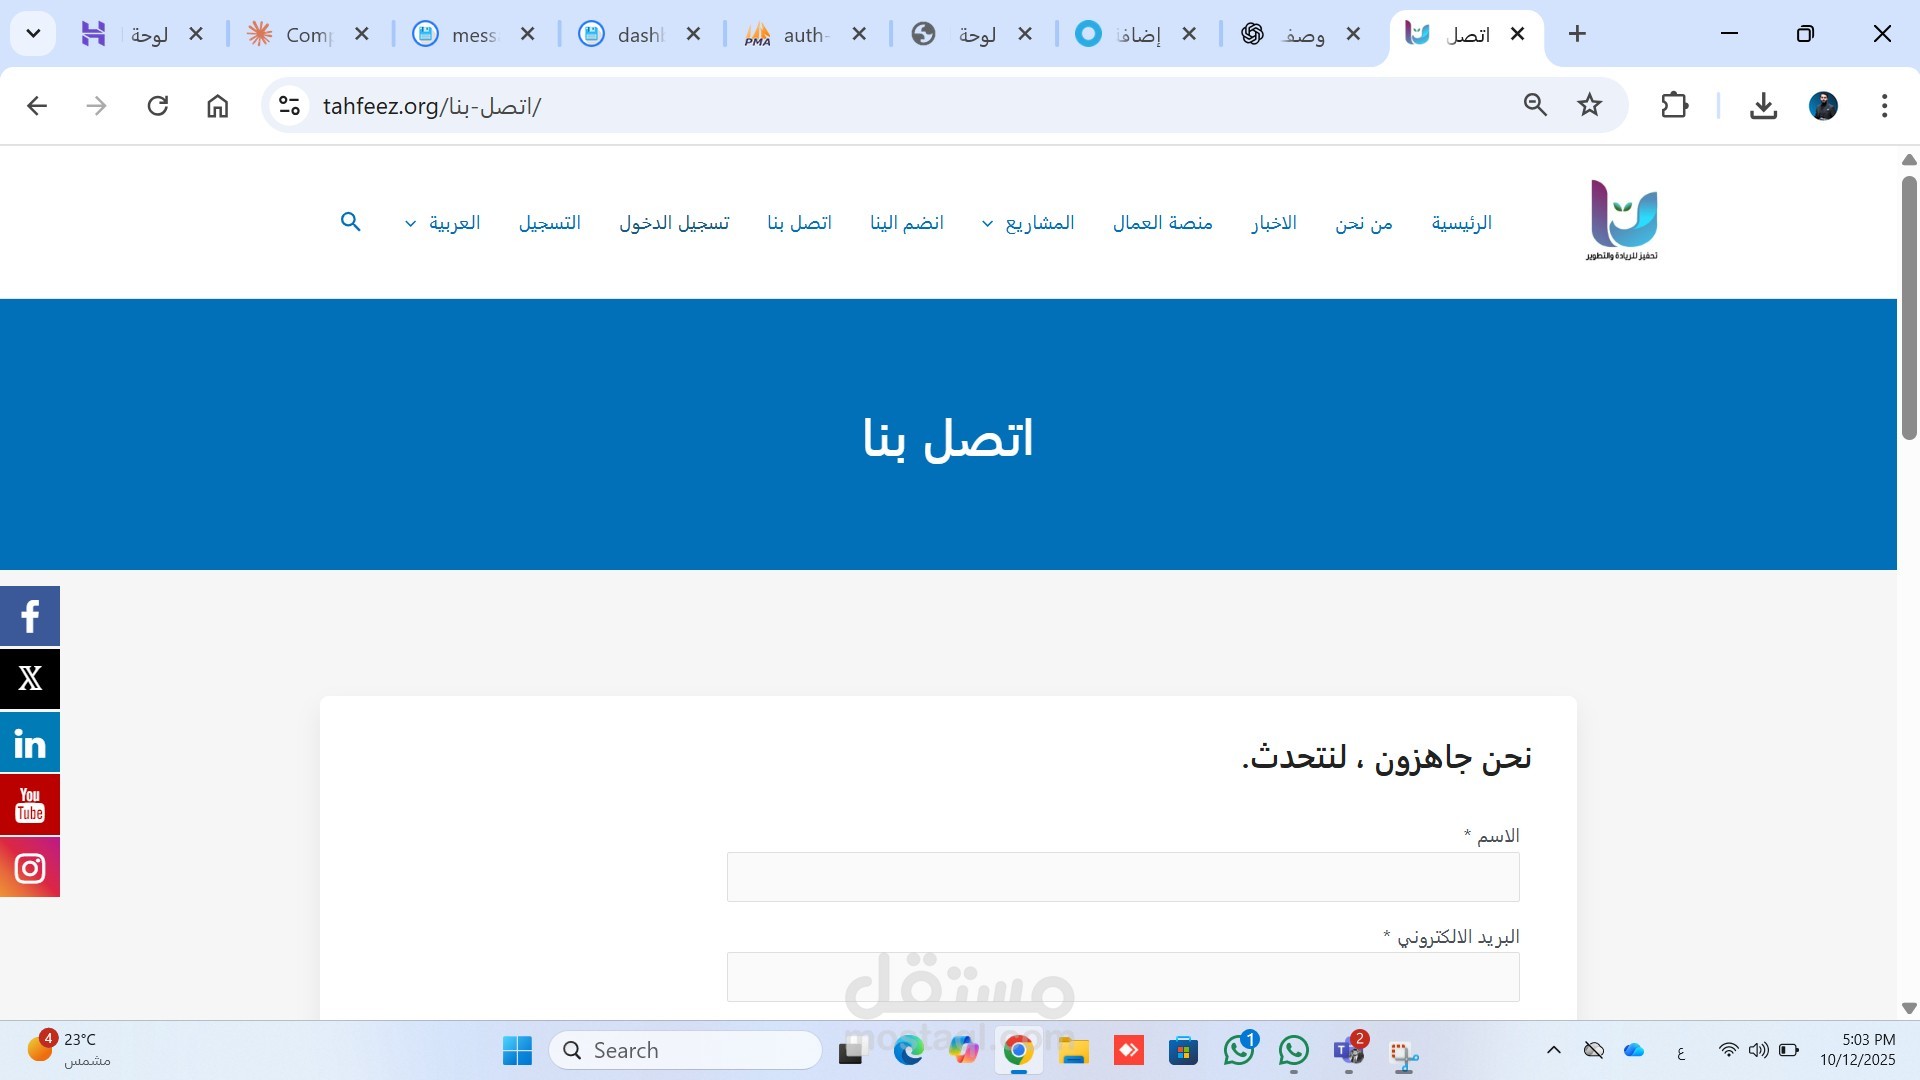Bookmark this page with the star icon

[1589, 105]
